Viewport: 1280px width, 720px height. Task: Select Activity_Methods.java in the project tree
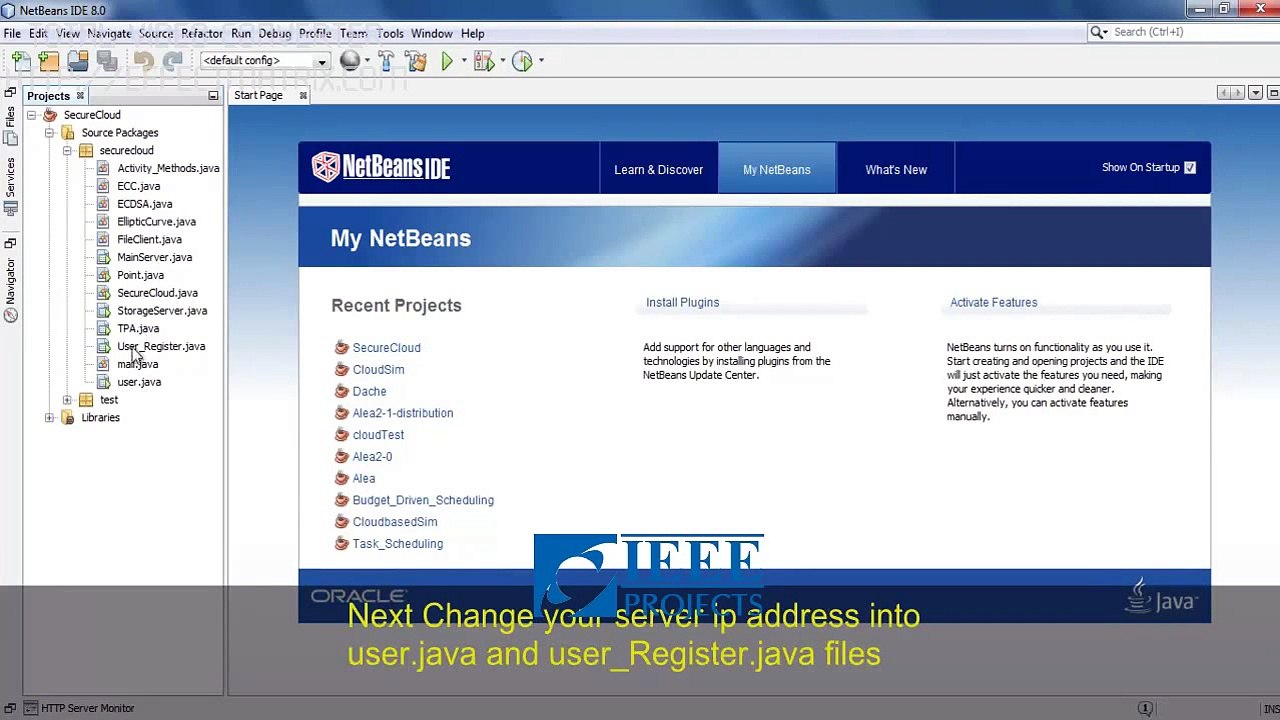click(168, 168)
